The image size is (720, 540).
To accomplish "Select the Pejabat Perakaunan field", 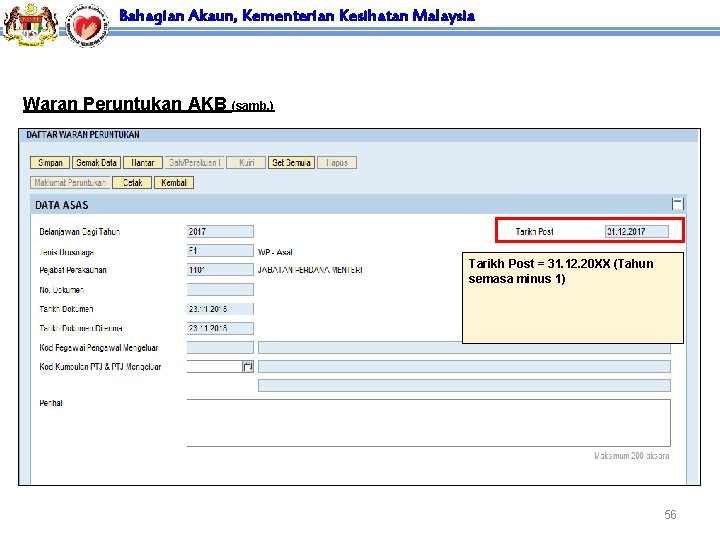I will [220, 270].
